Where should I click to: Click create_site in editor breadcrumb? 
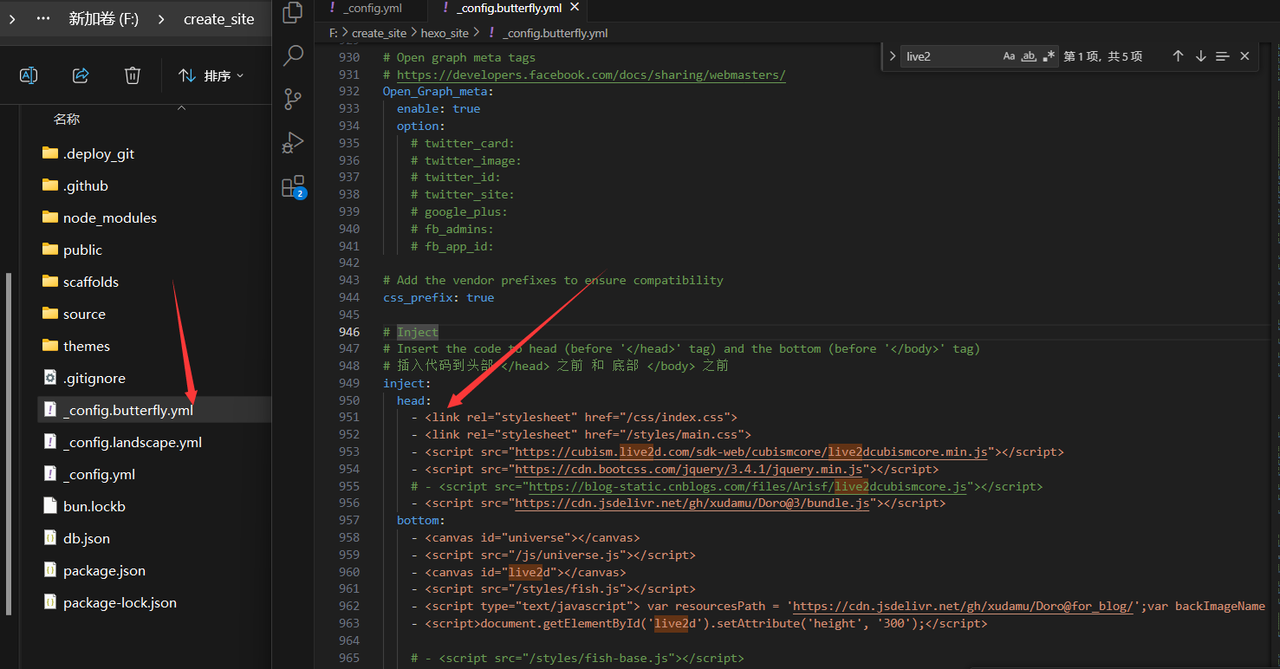[x=379, y=33]
